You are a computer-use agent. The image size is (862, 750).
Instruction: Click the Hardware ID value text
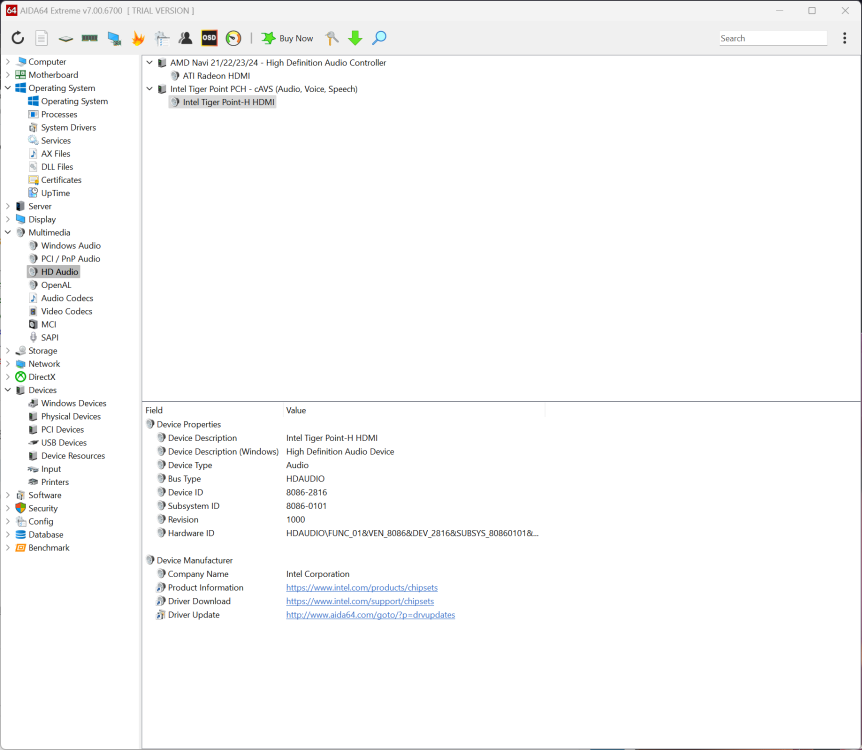412,533
